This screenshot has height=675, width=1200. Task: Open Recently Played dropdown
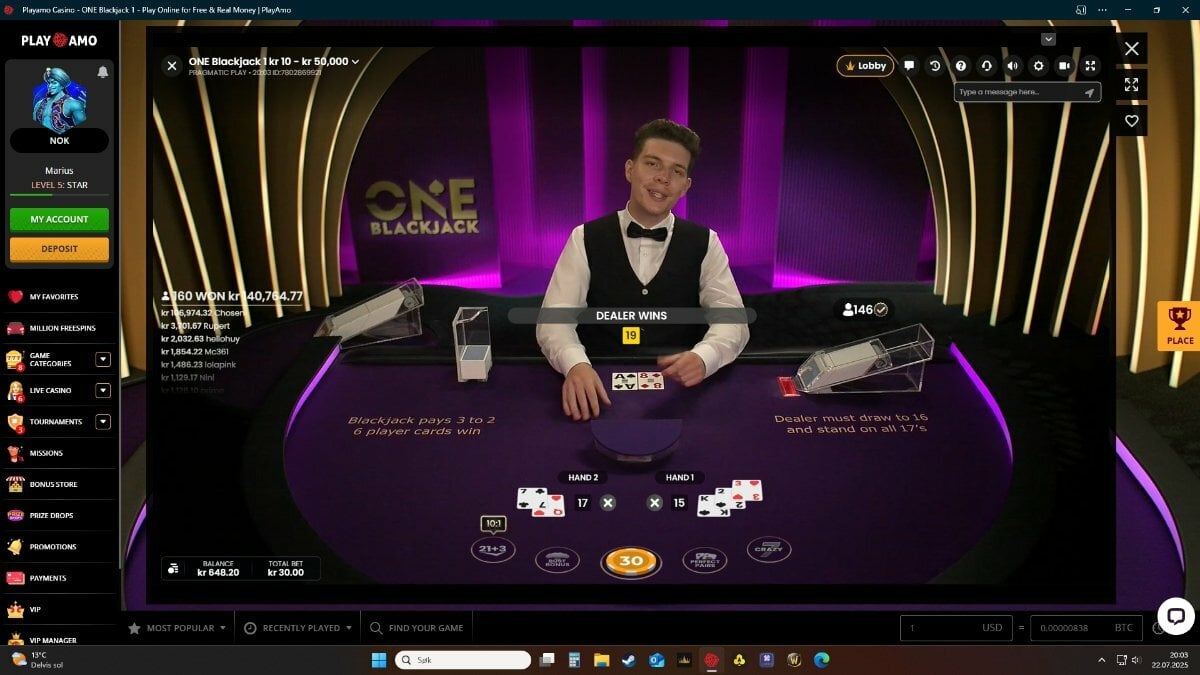click(x=298, y=628)
